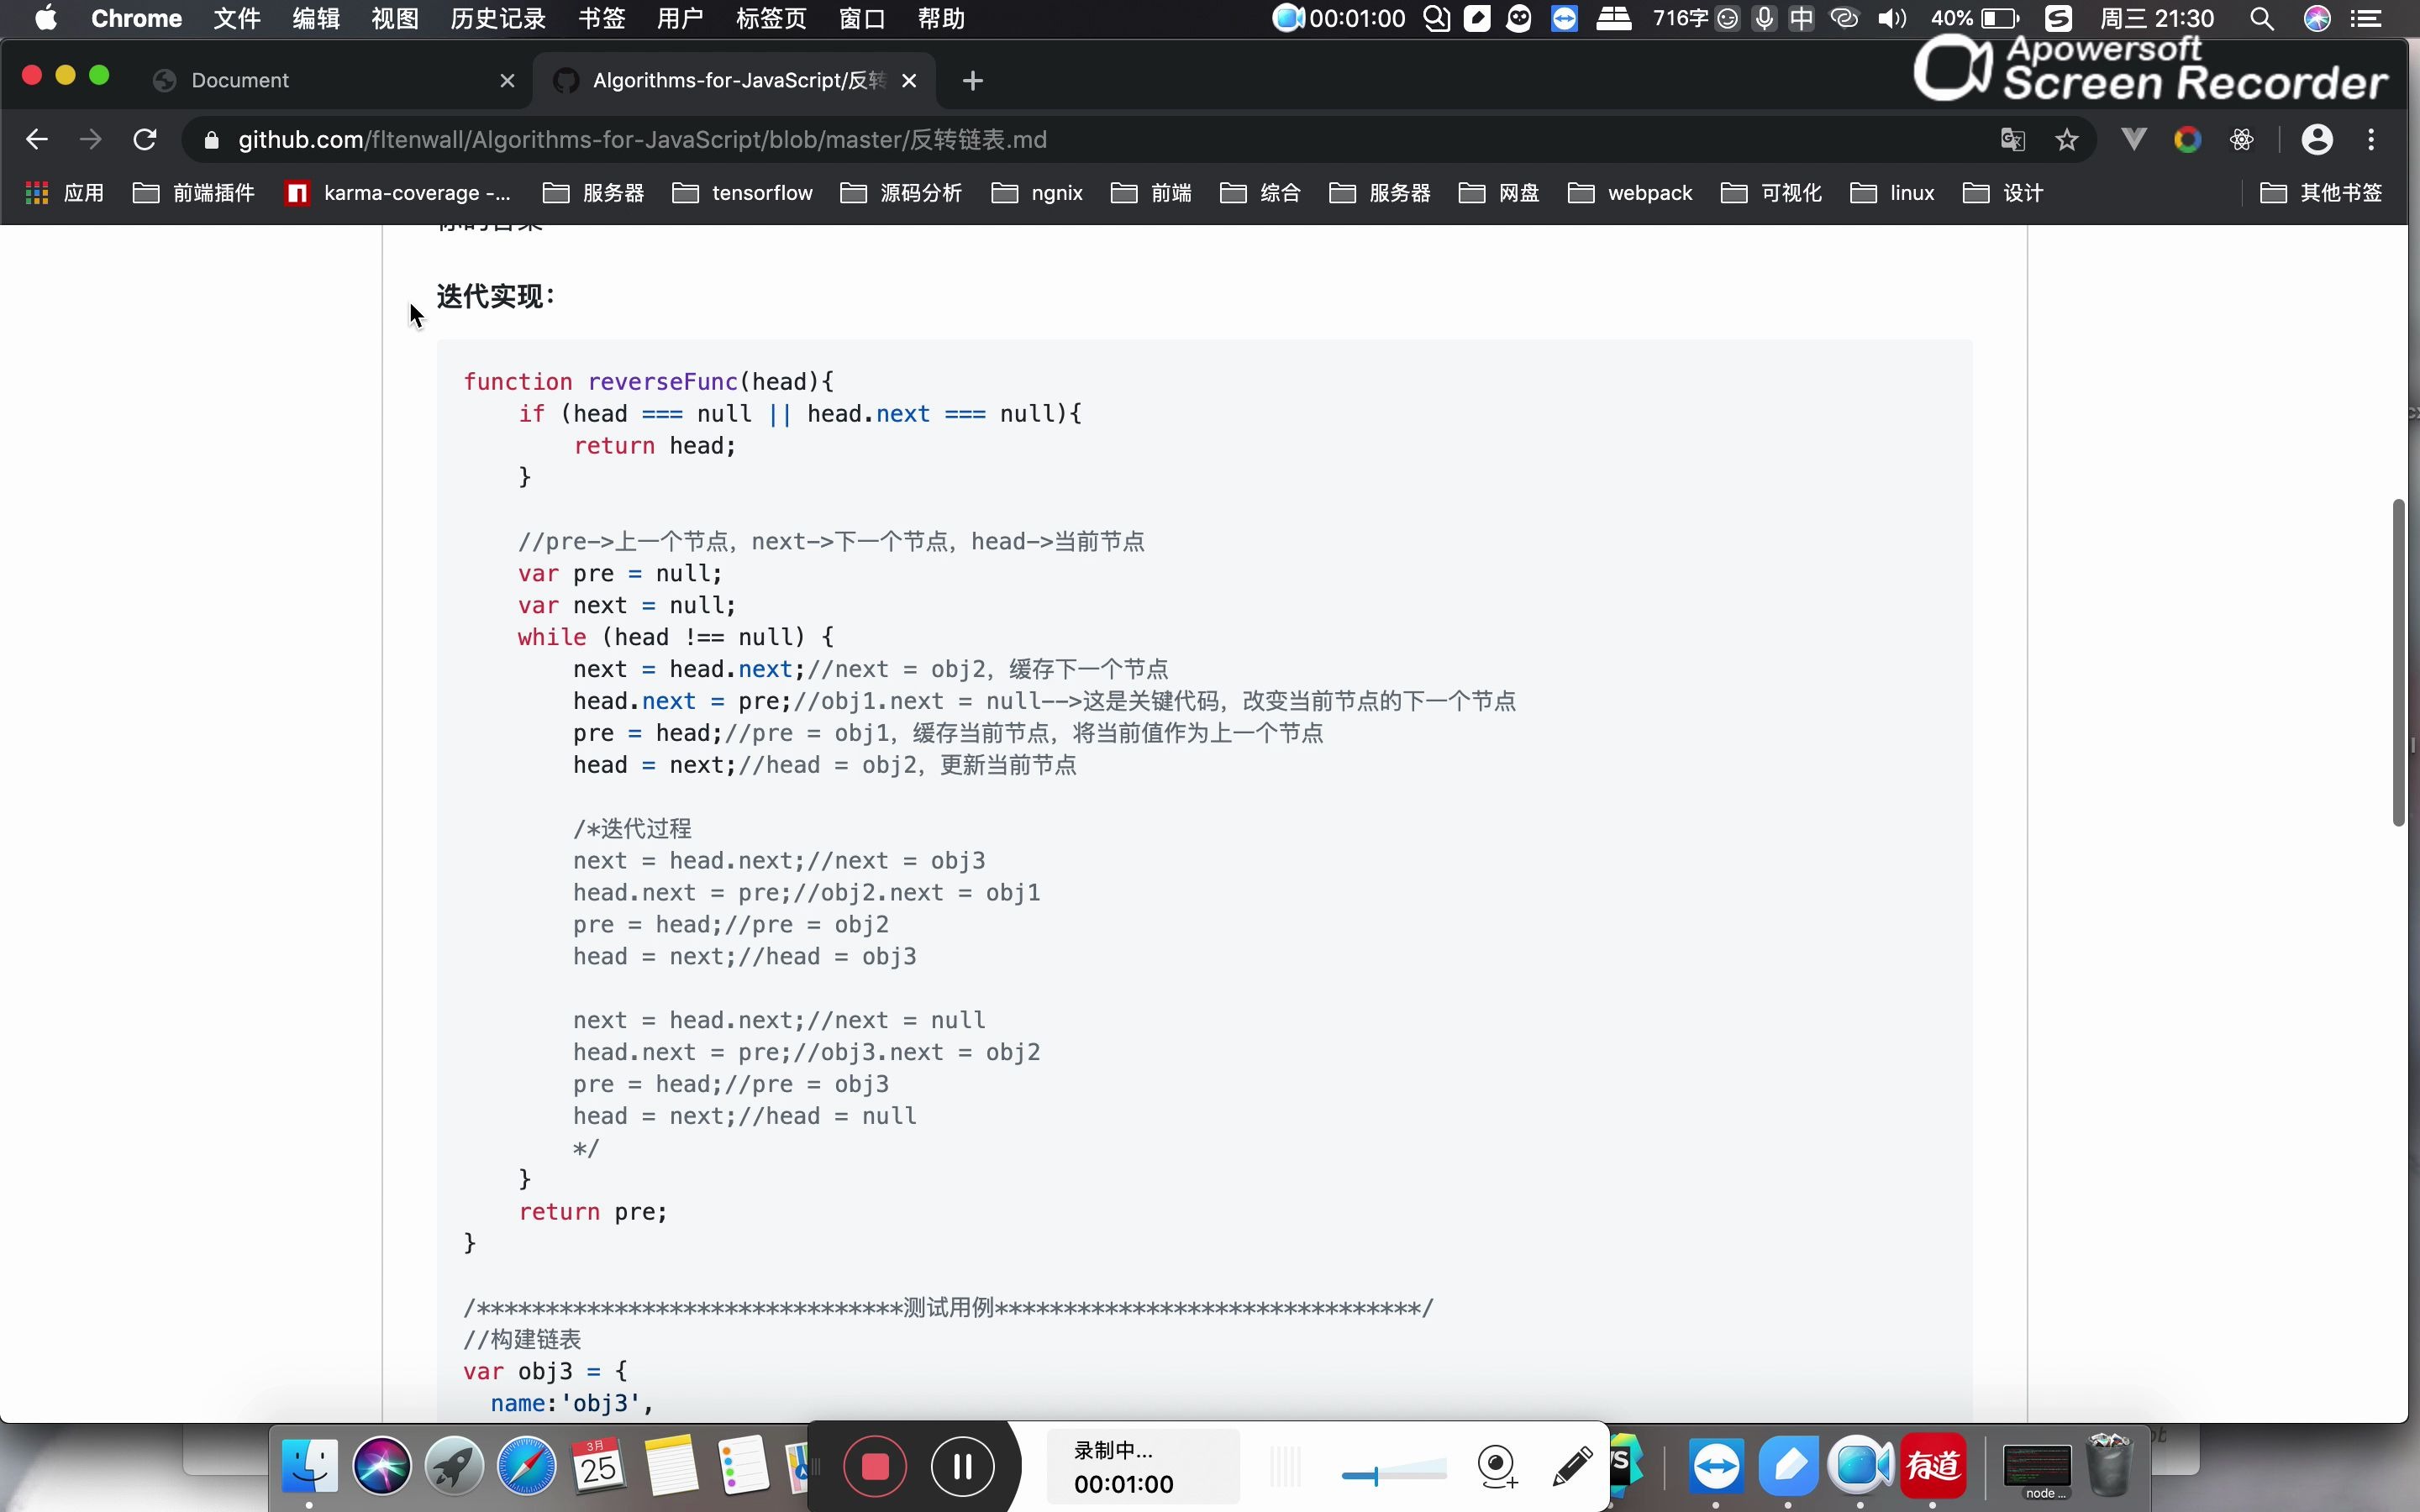Toggle the microphone icon in the menu bar

click(x=1765, y=19)
